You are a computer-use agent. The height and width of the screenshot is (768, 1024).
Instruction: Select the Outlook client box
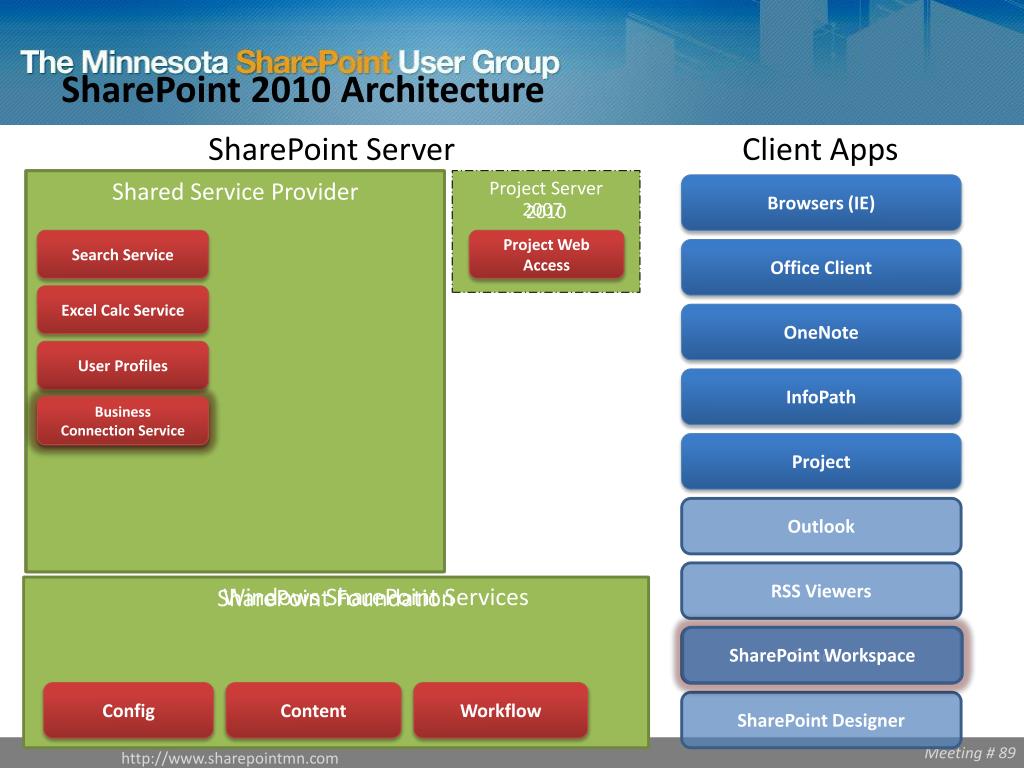[821, 526]
